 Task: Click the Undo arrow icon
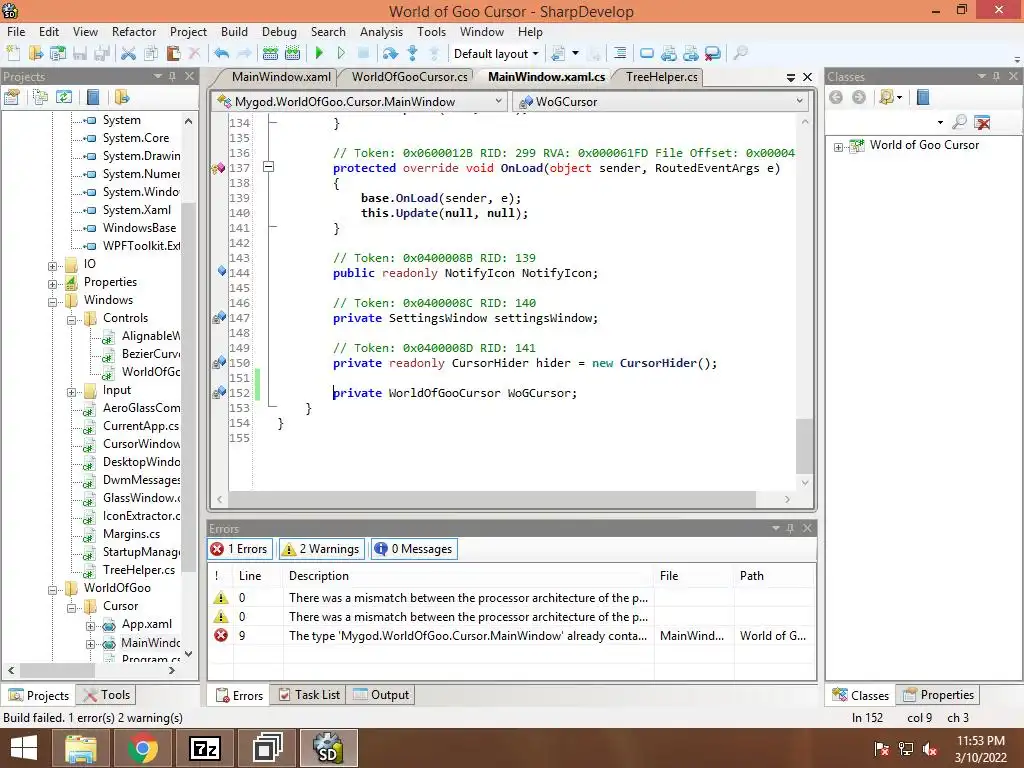[x=221, y=54]
